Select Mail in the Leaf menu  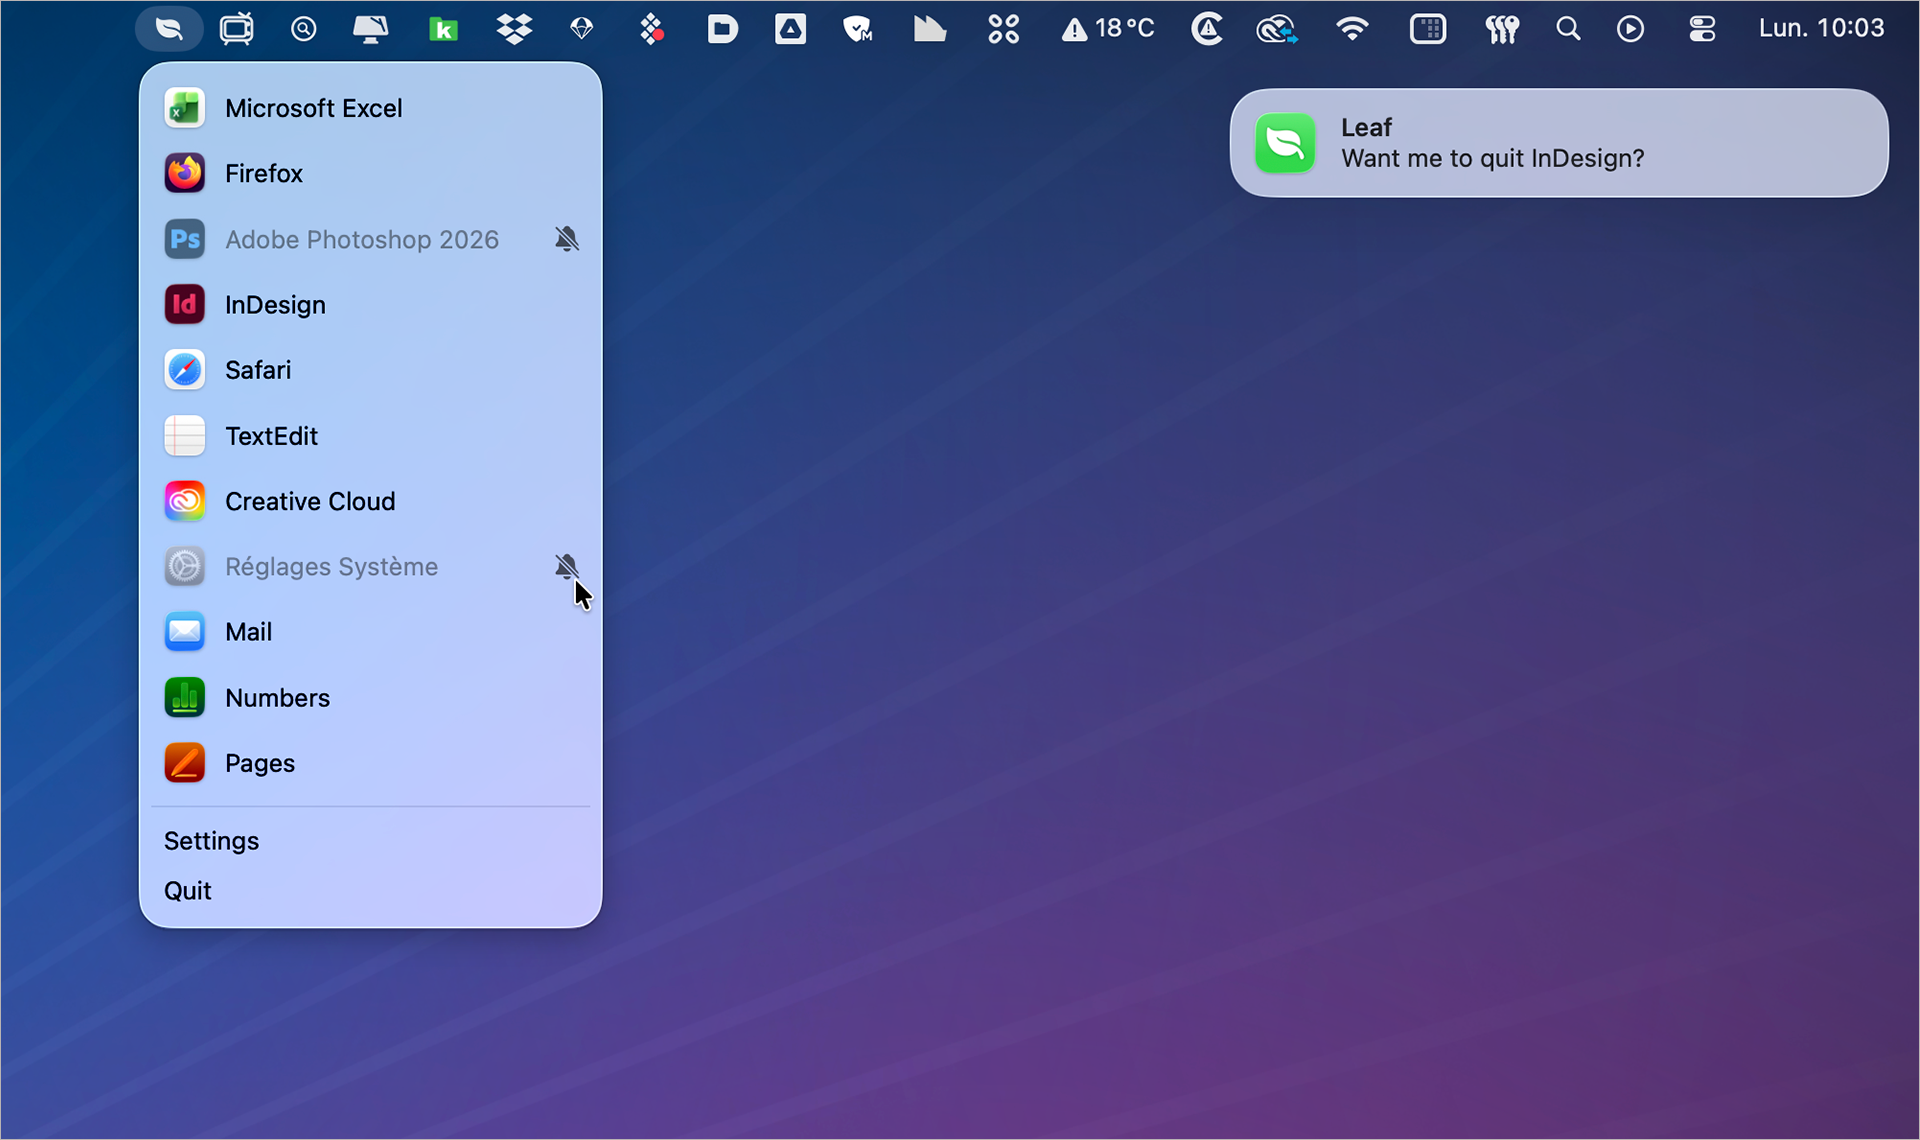[371, 632]
